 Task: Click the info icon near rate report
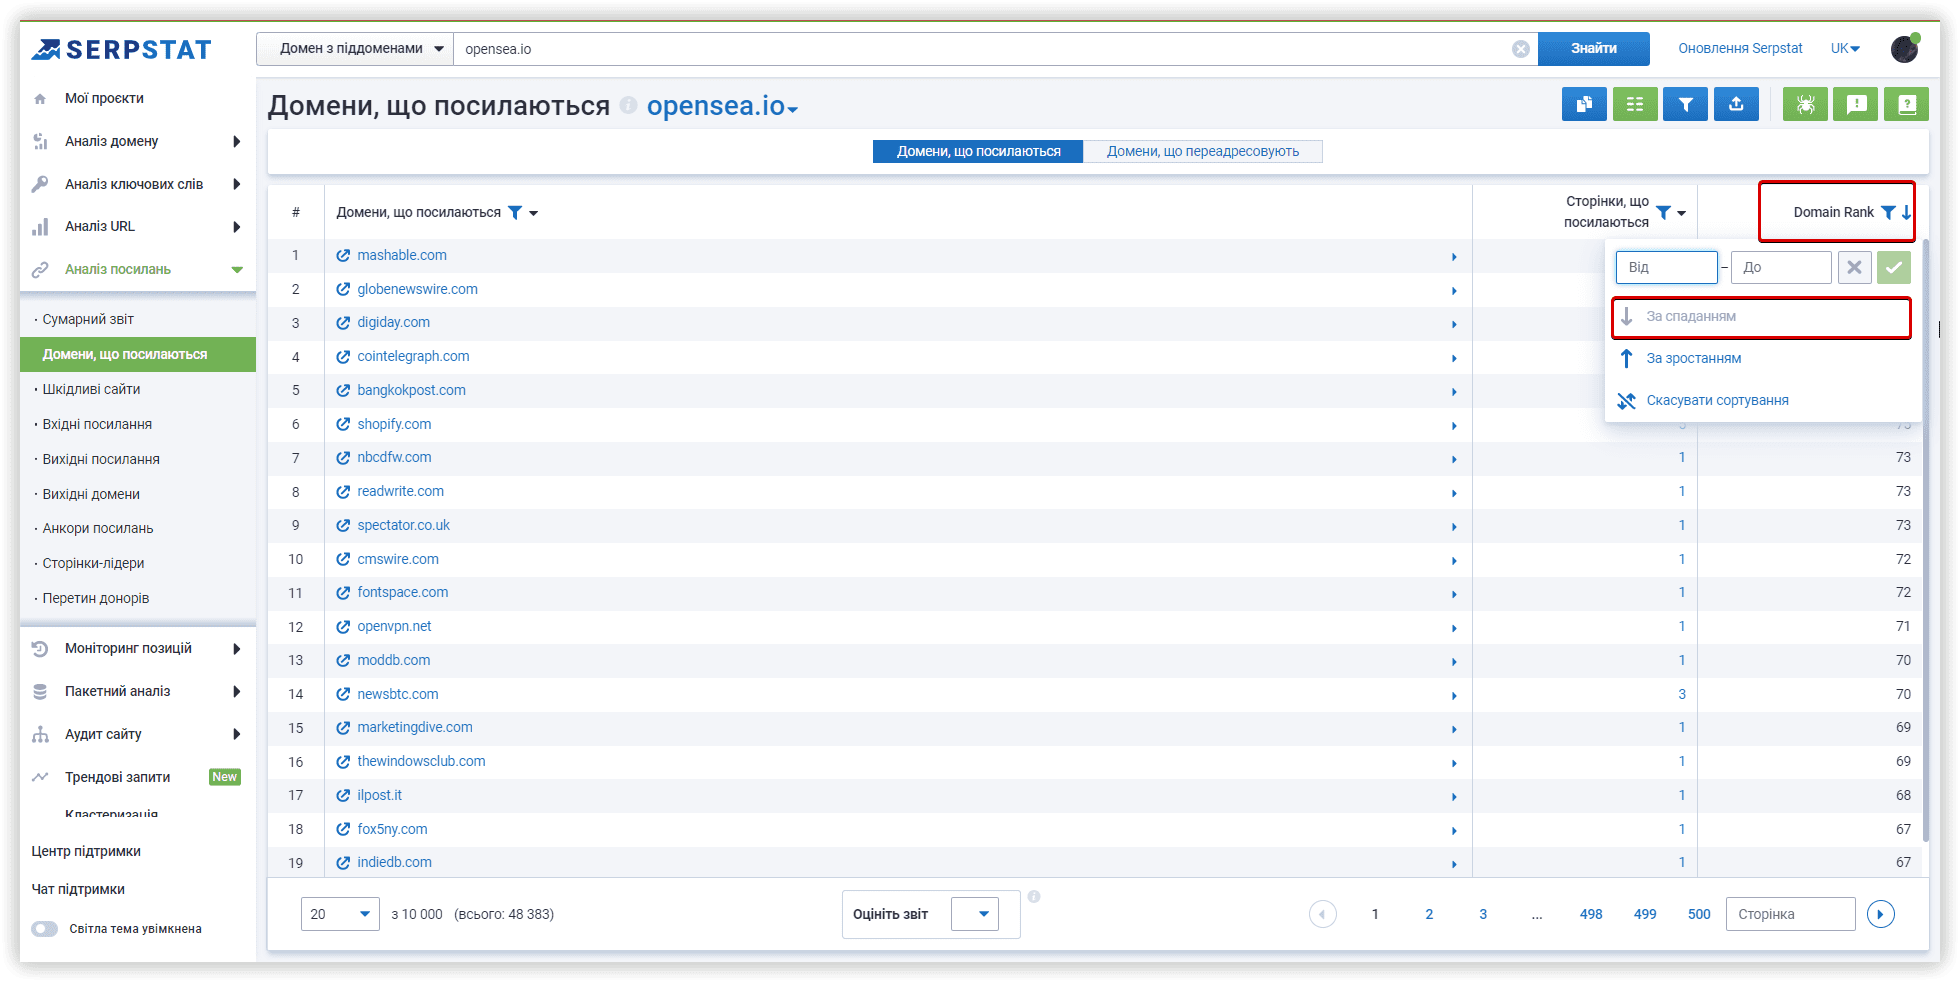(x=1034, y=897)
